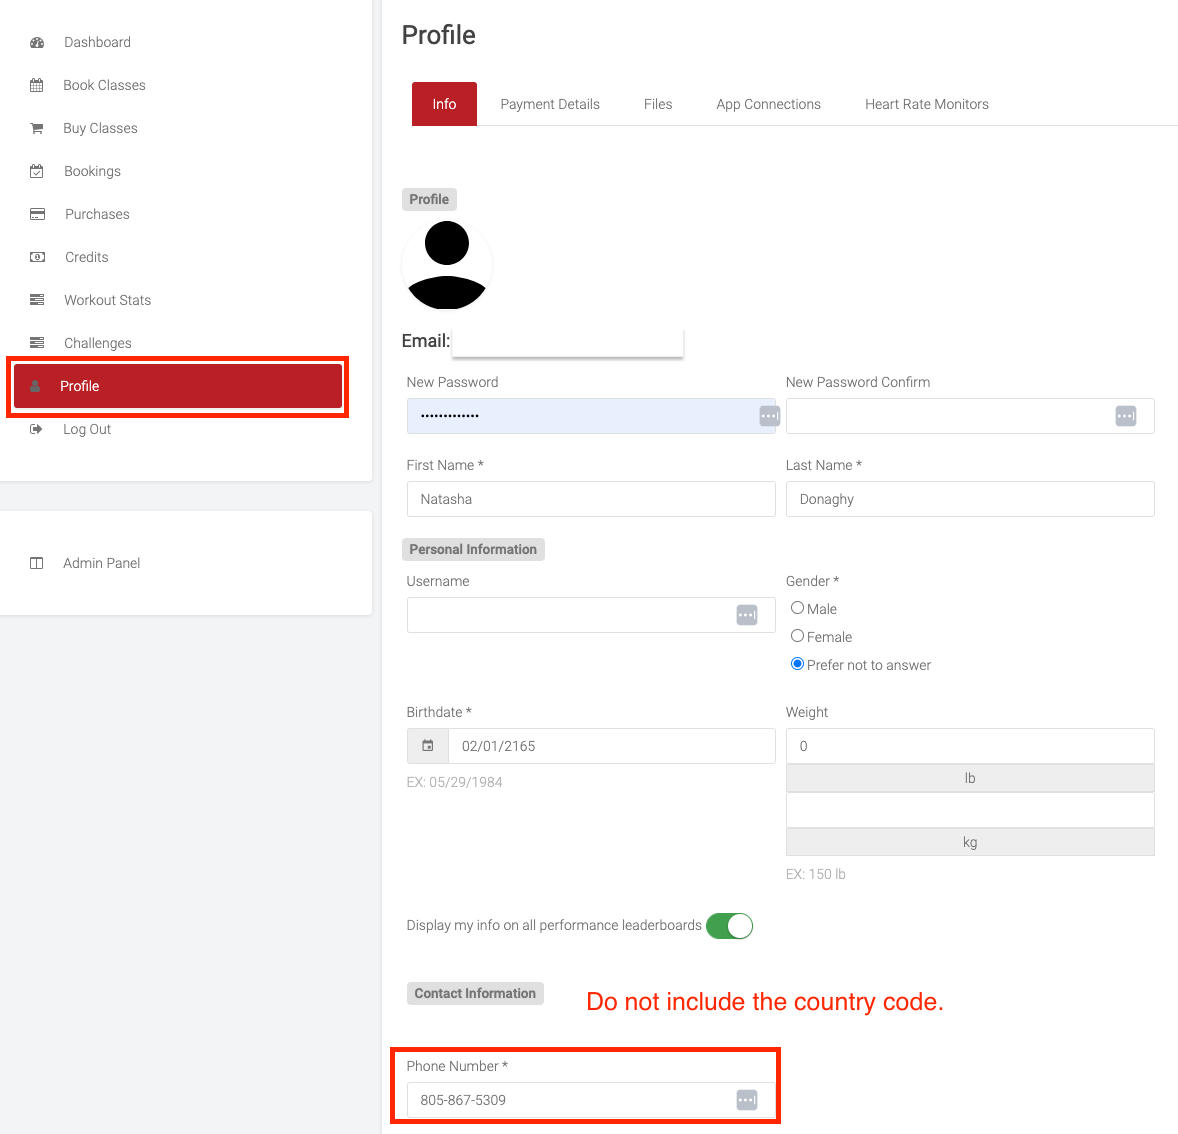Click the Last Name field with Donaghy
Viewport: 1178px width, 1134px height.
click(x=970, y=499)
